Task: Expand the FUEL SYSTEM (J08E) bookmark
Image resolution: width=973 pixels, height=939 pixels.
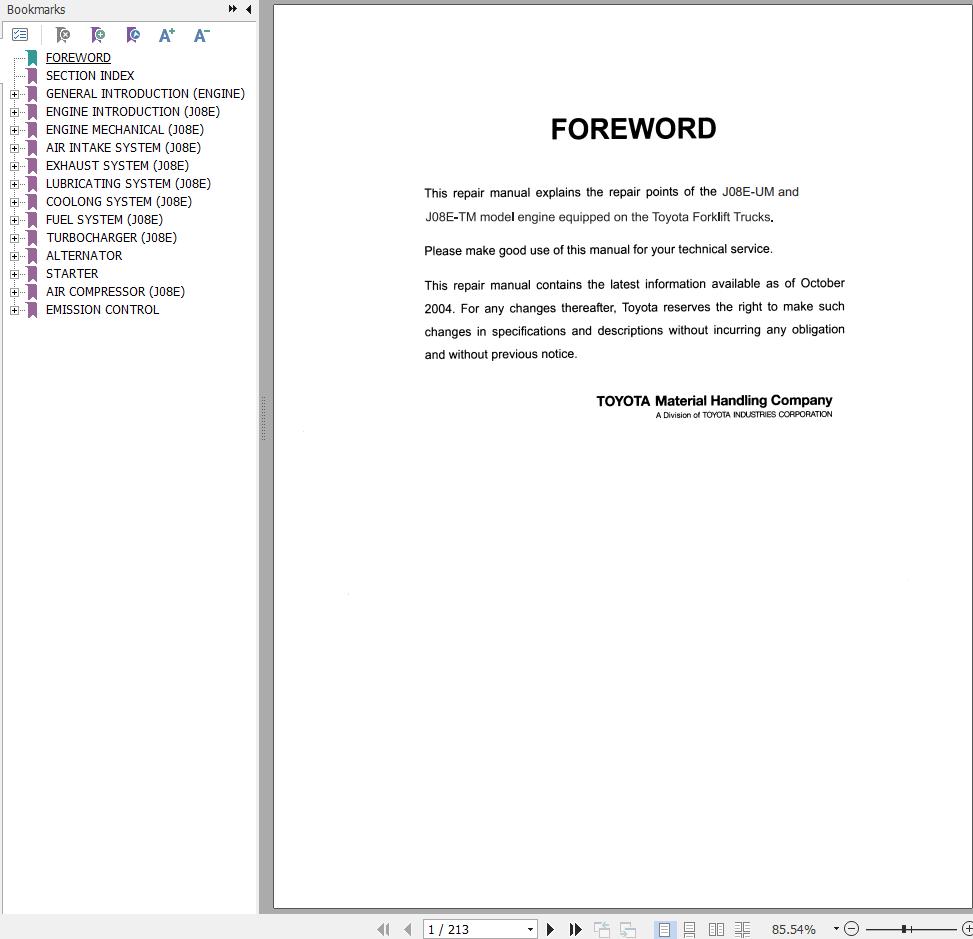Action: click(12, 219)
